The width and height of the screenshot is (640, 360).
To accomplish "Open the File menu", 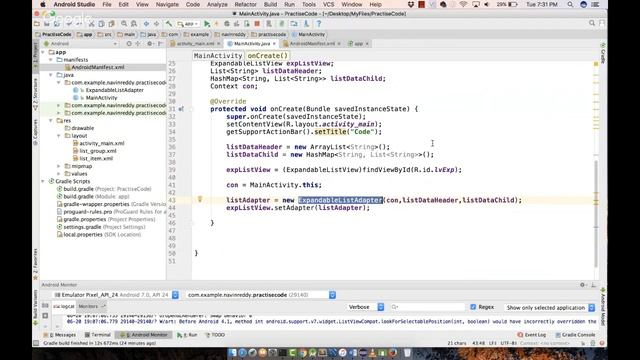I will point(107,4).
